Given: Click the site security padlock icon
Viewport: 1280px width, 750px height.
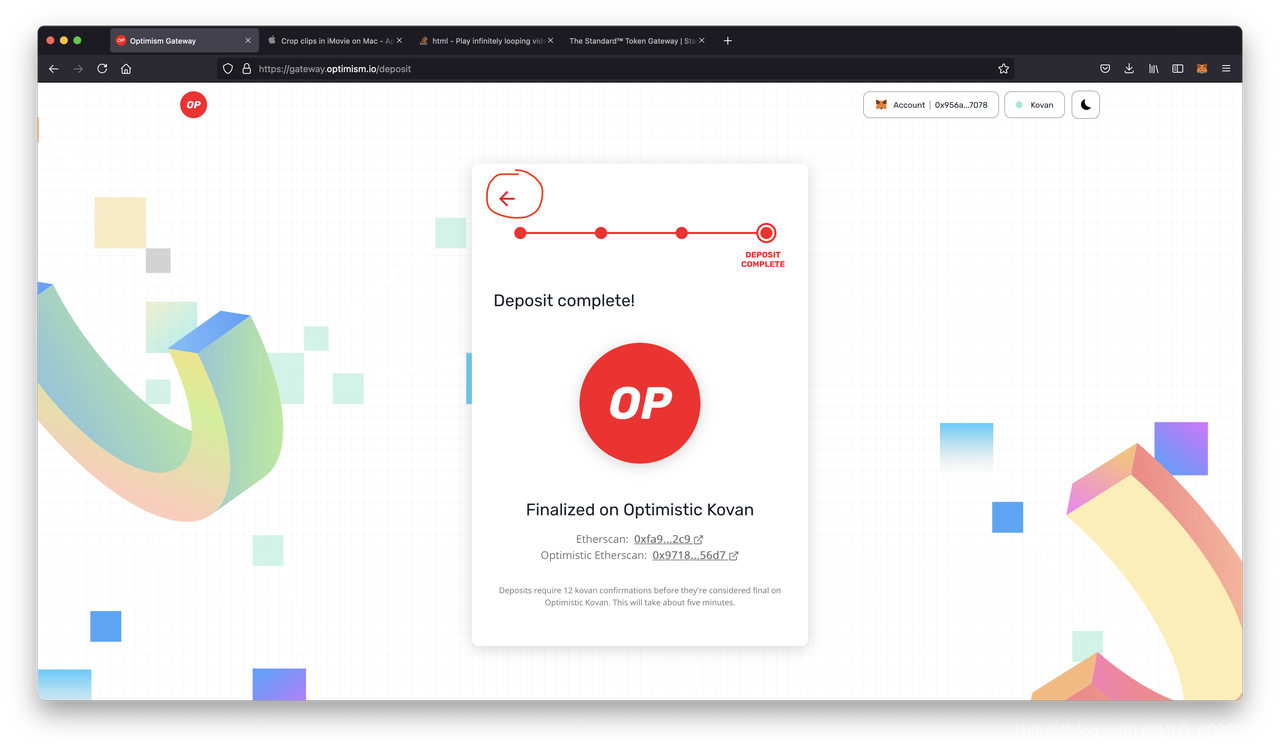Looking at the screenshot, I should click(246, 69).
